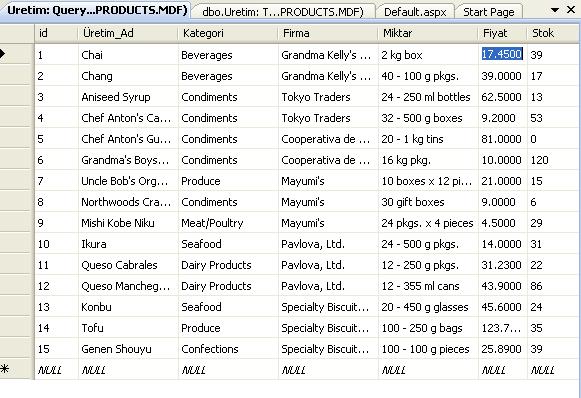Close the current document tab with X
This screenshot has height=398, width=581.
571,10
